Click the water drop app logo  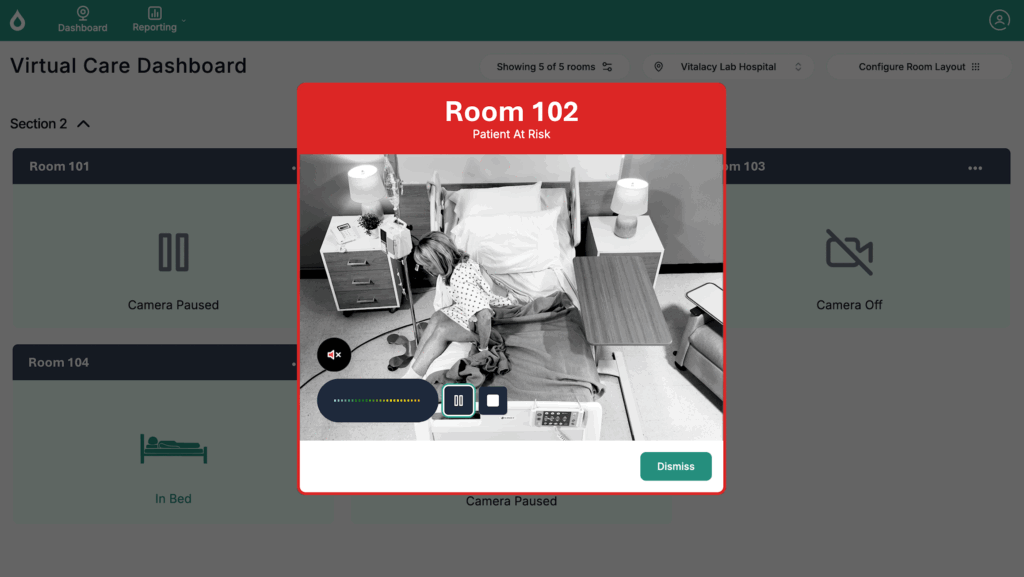tap(18, 20)
